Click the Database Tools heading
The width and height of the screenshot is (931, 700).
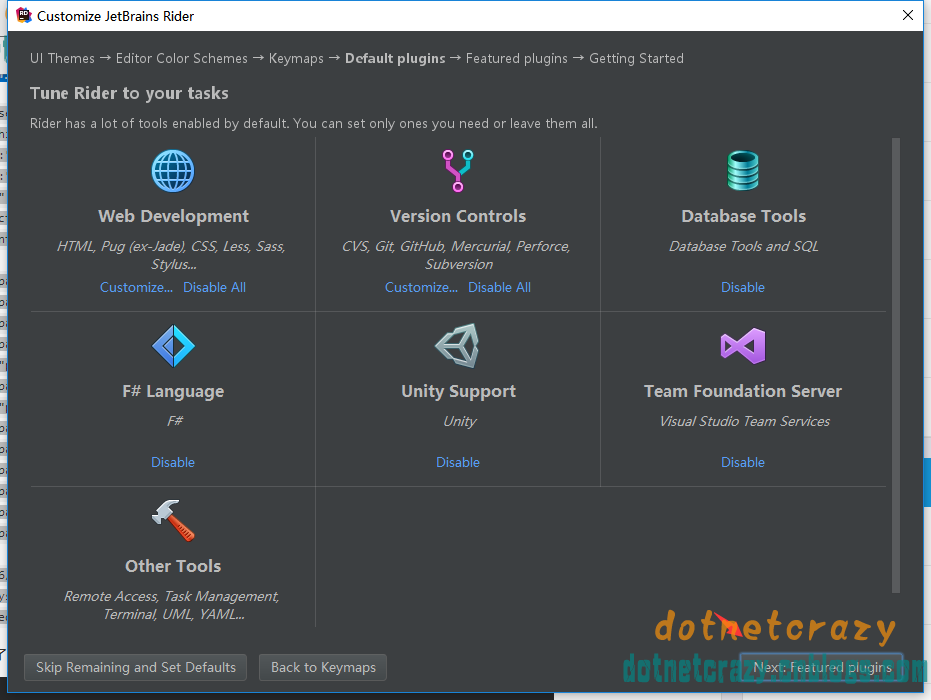click(x=743, y=216)
